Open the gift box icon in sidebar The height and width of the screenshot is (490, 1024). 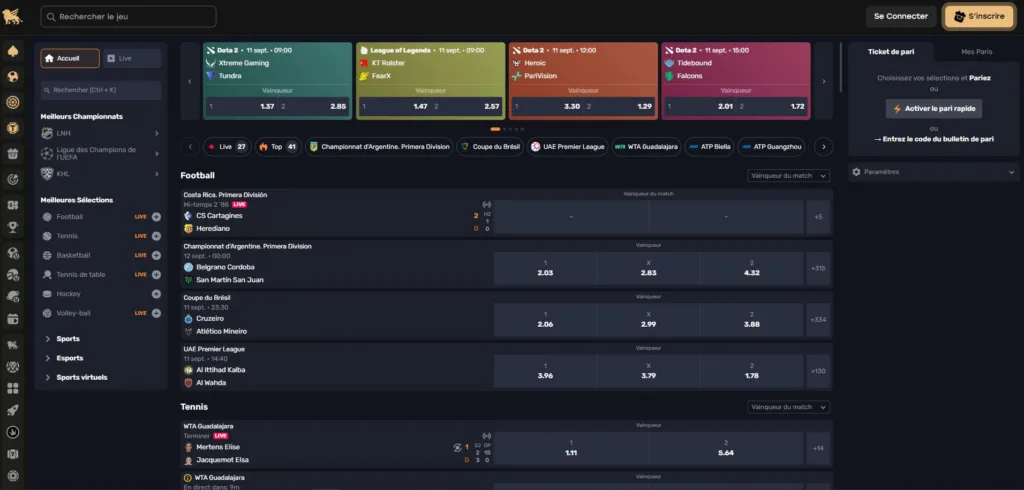pyautogui.click(x=12, y=154)
